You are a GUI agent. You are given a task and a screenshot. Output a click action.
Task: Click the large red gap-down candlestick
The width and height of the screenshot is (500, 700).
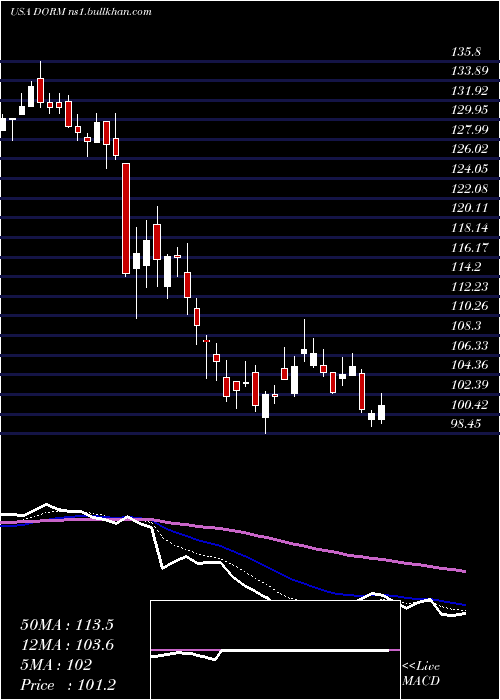click(126, 218)
